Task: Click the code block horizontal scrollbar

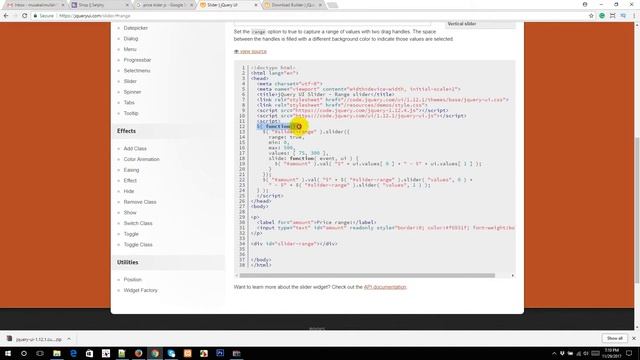Action: [367, 276]
